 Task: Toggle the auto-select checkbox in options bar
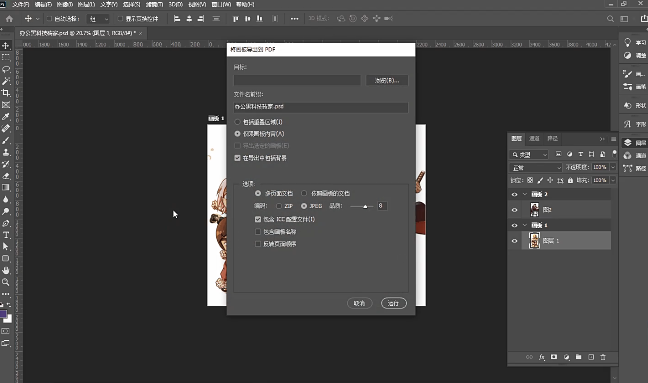(x=49, y=19)
